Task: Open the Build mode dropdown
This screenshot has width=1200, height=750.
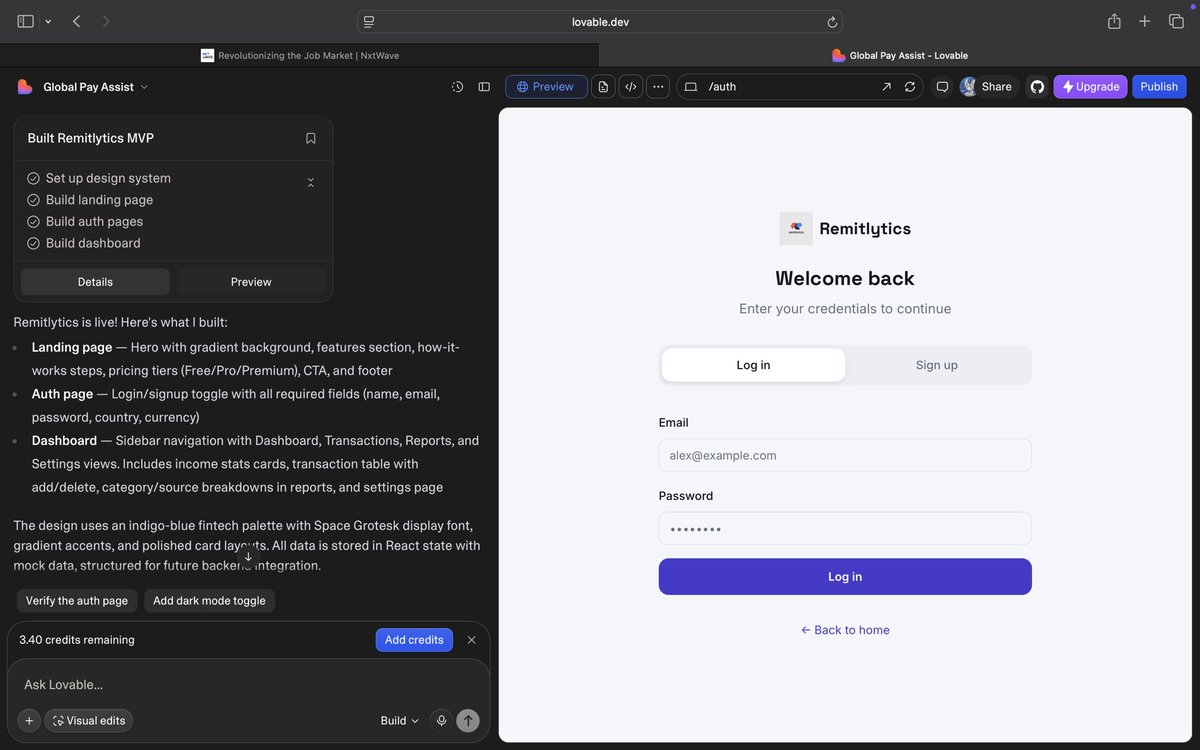Action: point(400,720)
